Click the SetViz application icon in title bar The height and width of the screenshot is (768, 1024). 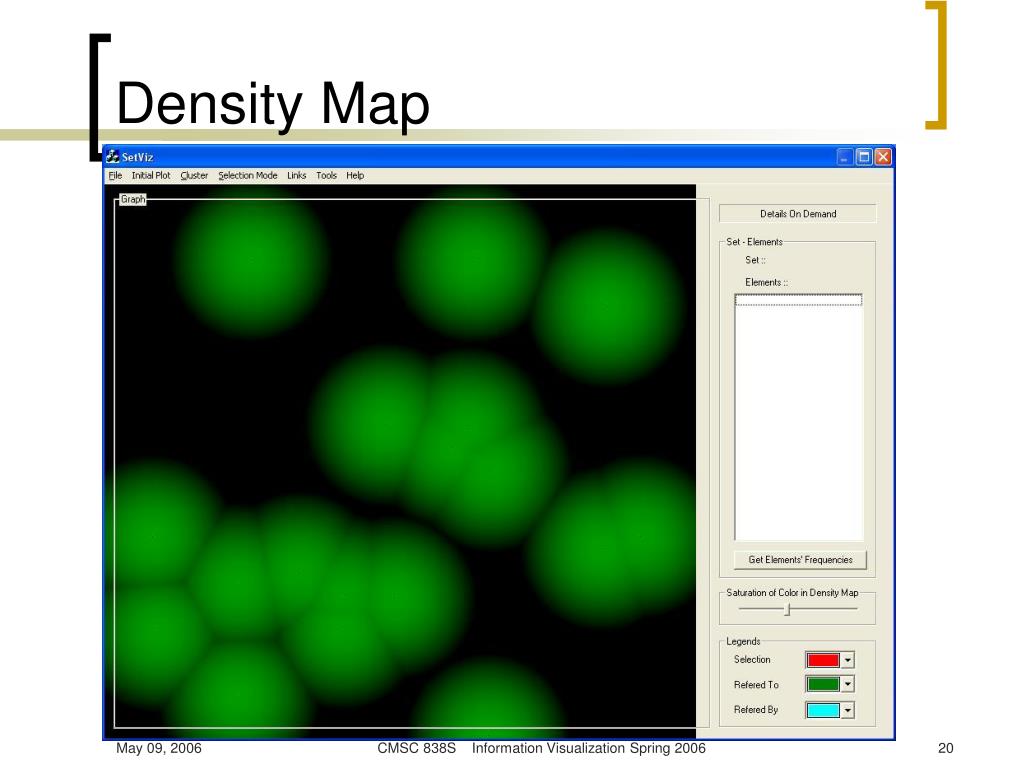click(112, 157)
